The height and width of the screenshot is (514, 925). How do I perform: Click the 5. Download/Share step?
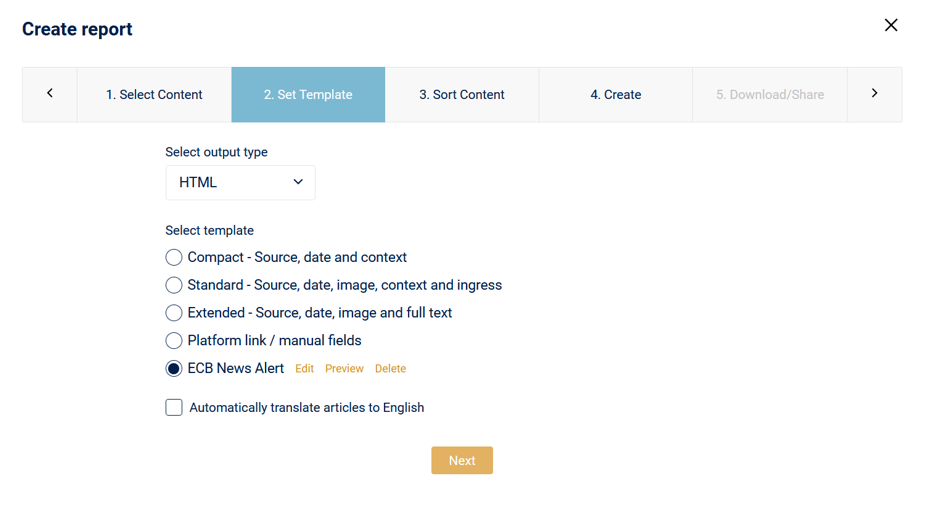tap(770, 94)
